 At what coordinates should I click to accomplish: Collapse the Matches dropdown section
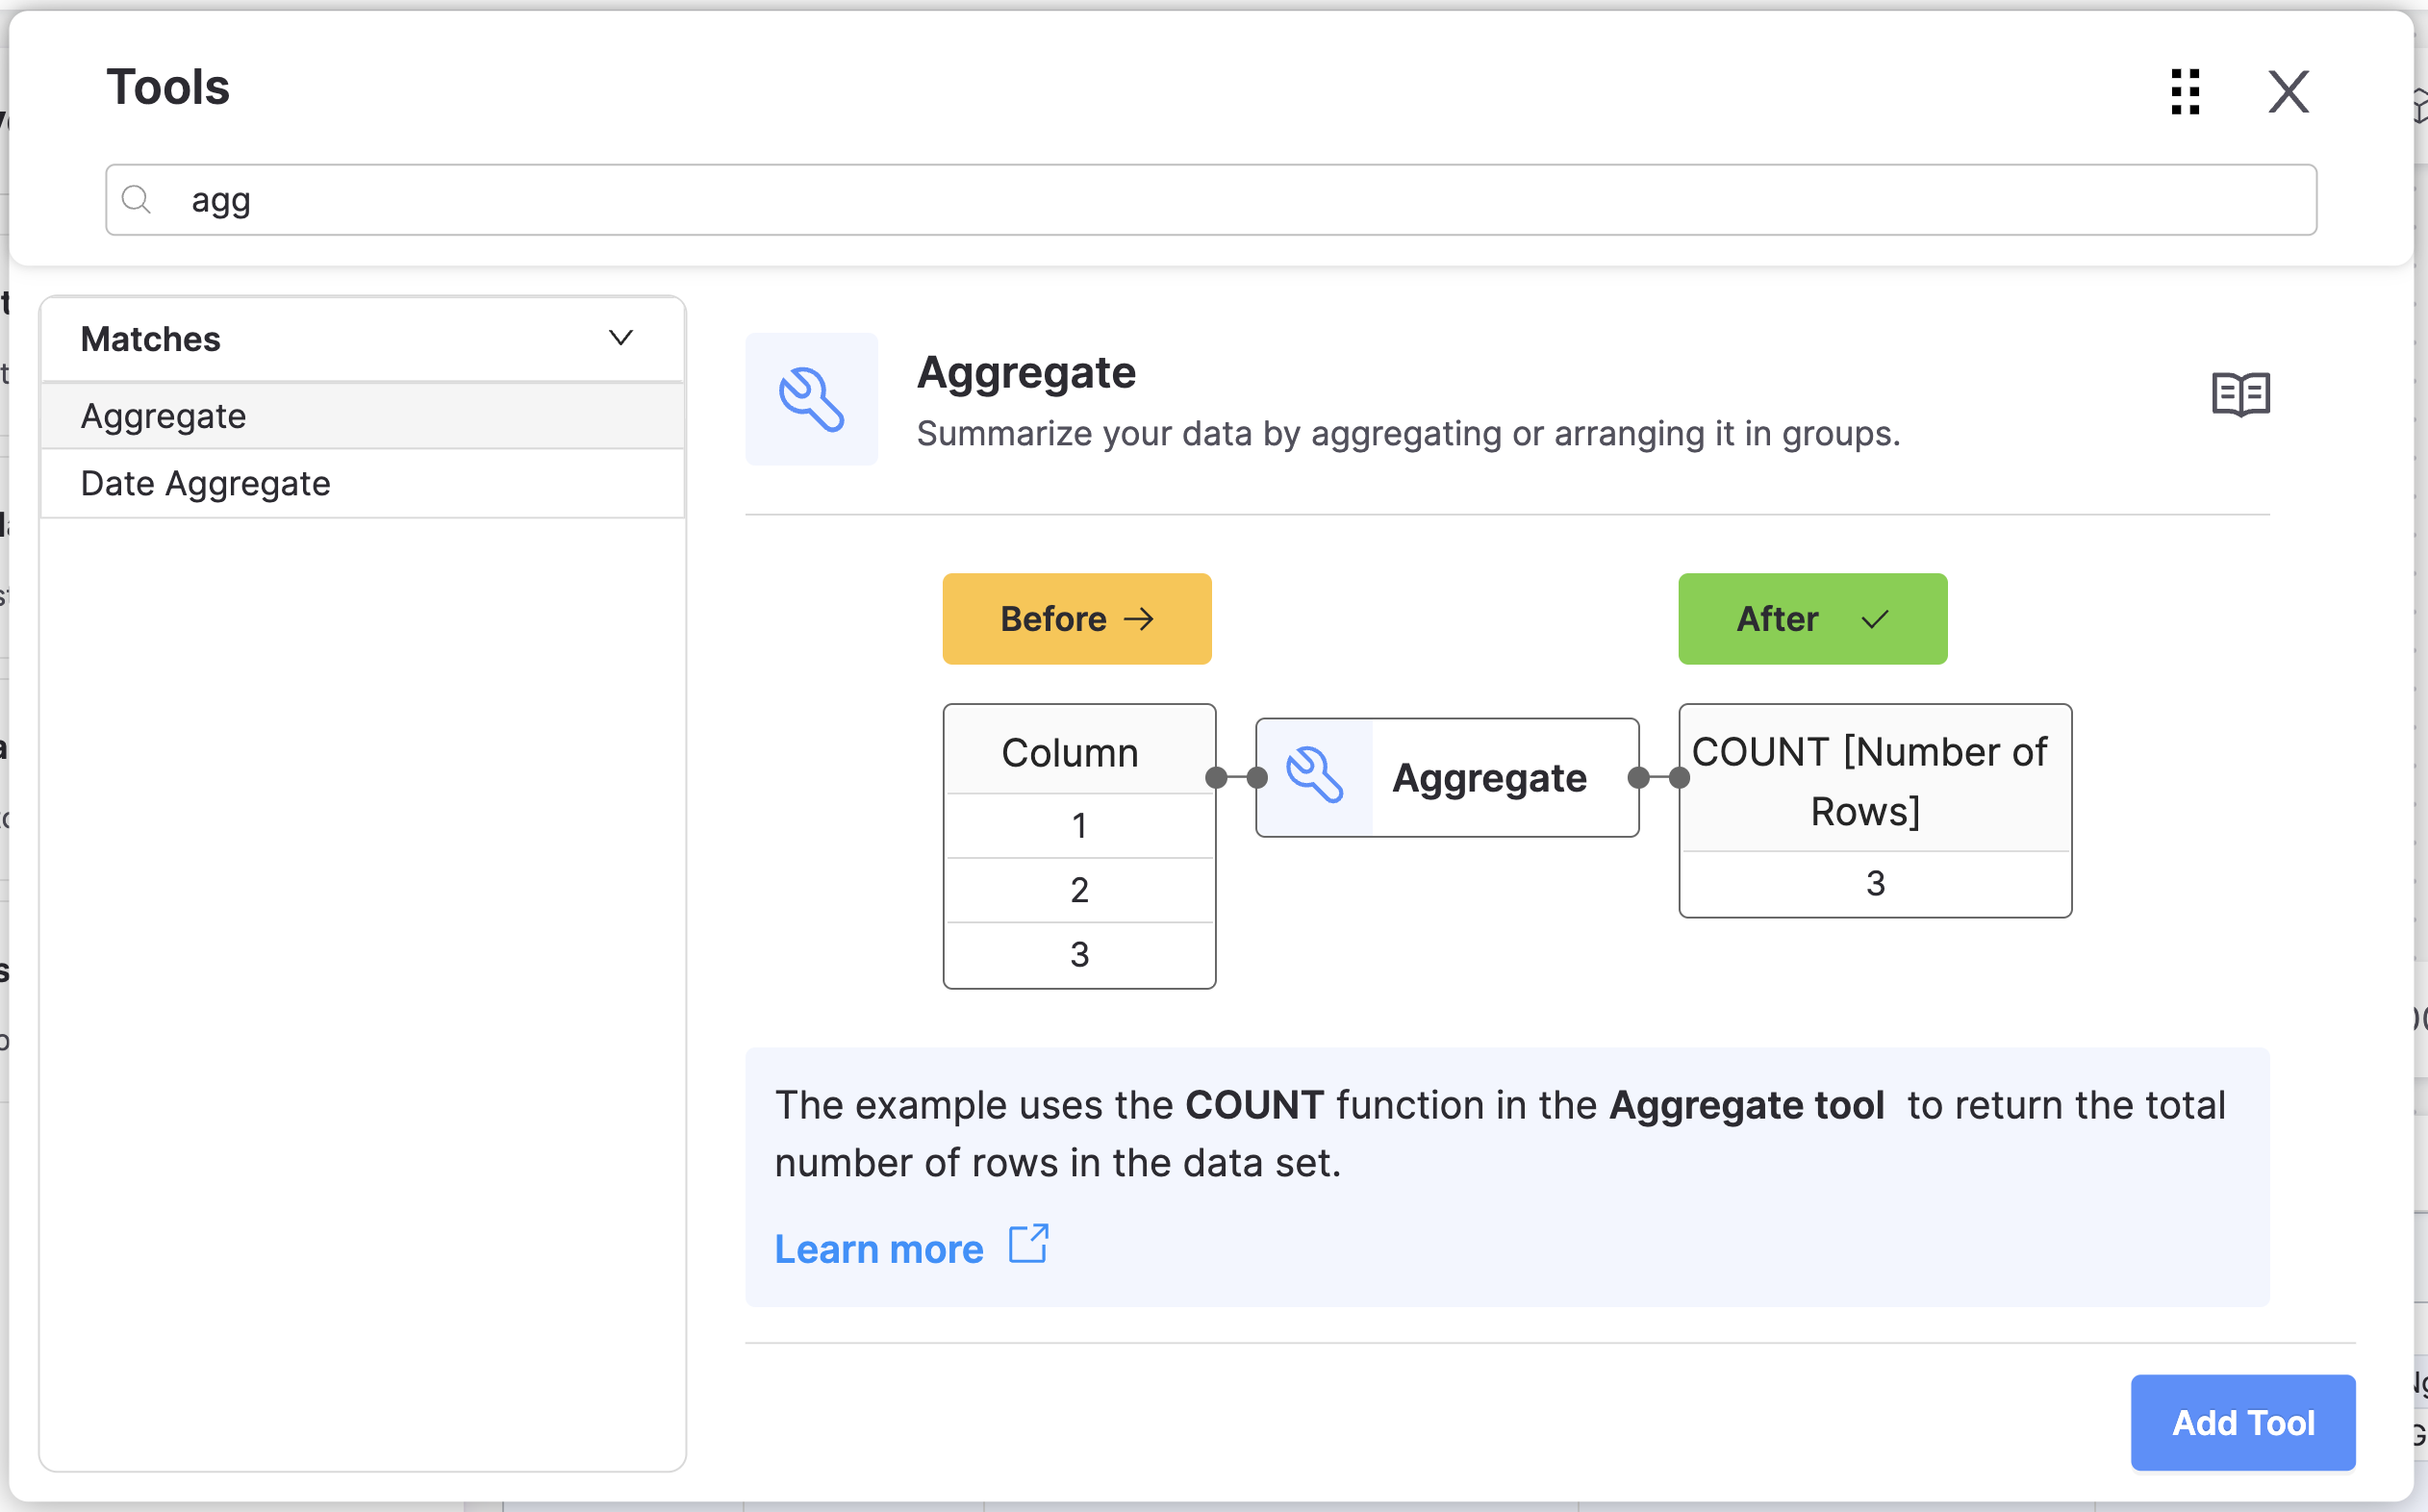click(620, 338)
